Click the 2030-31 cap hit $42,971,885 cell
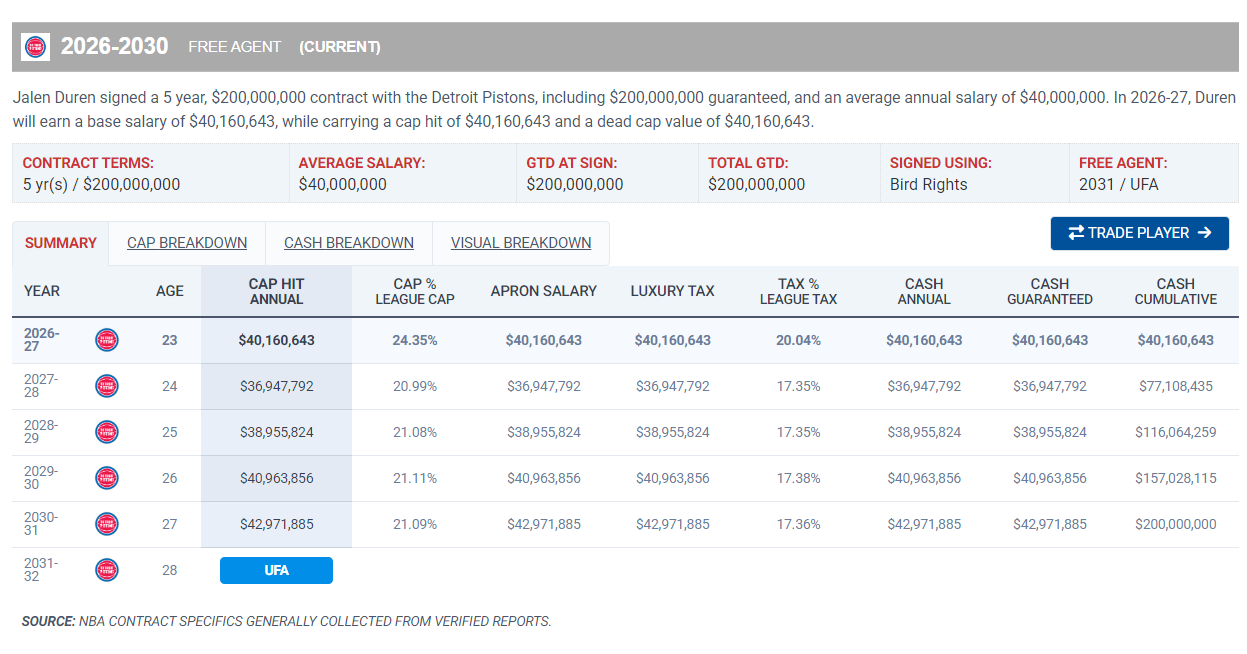Viewport: 1247px width, 654px height. (x=277, y=524)
